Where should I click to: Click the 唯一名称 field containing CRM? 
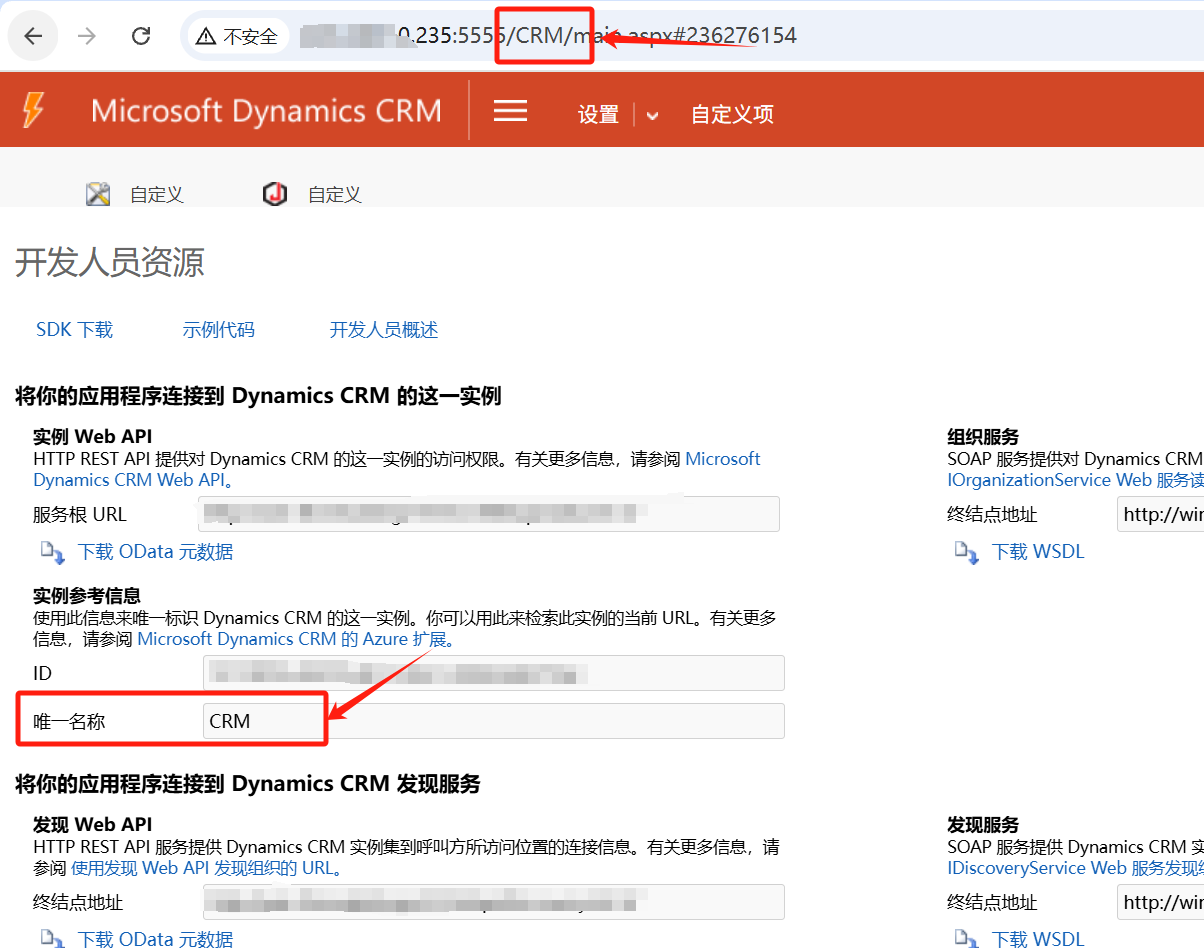[x=494, y=721]
